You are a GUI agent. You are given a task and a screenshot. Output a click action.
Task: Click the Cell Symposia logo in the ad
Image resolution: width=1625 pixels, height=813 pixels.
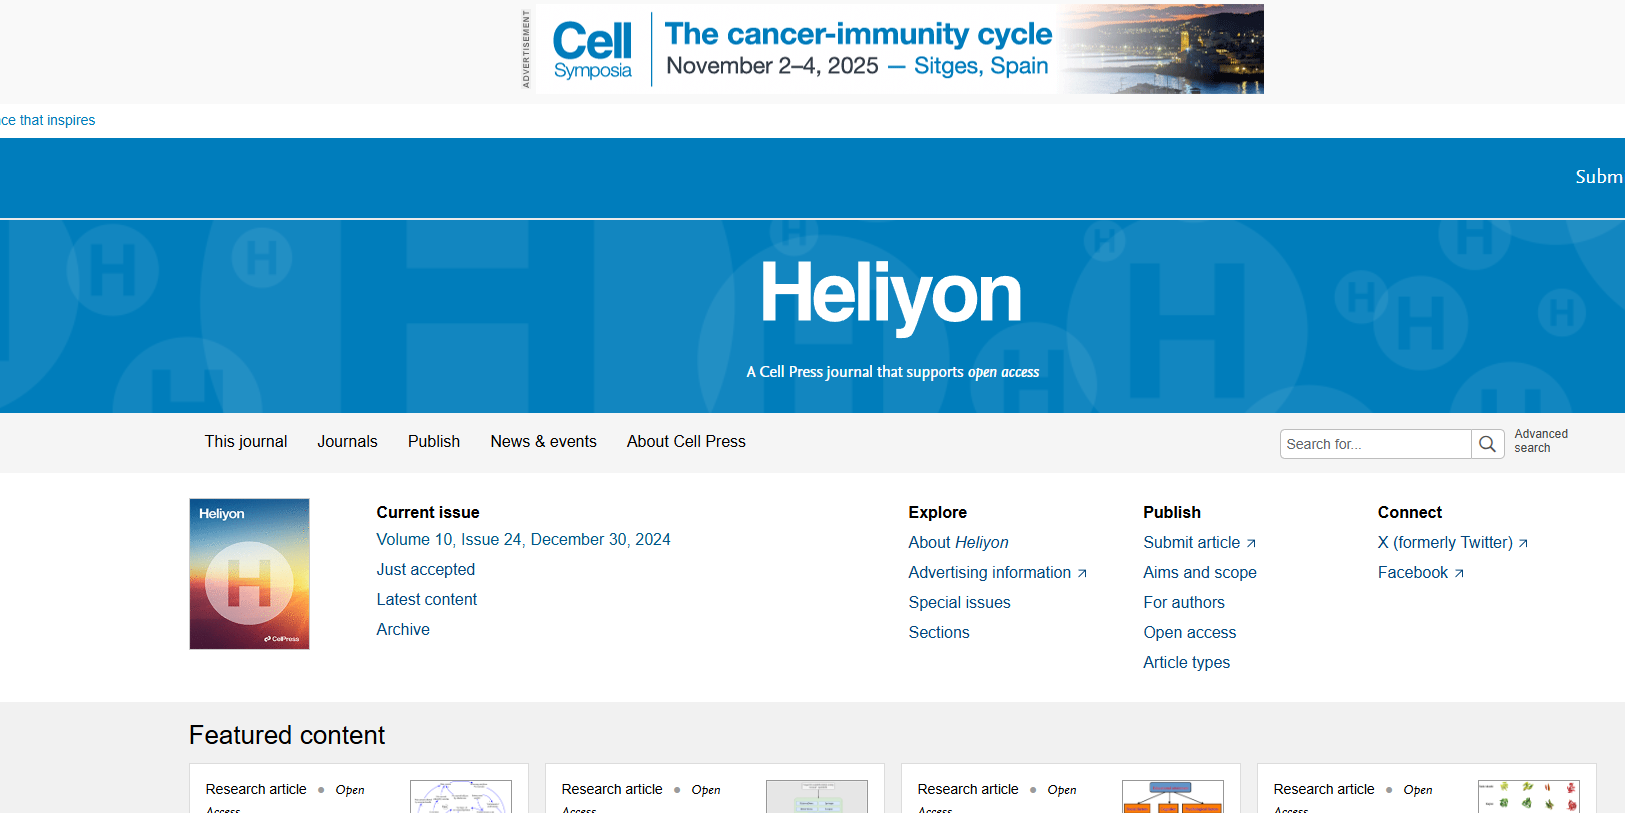593,49
